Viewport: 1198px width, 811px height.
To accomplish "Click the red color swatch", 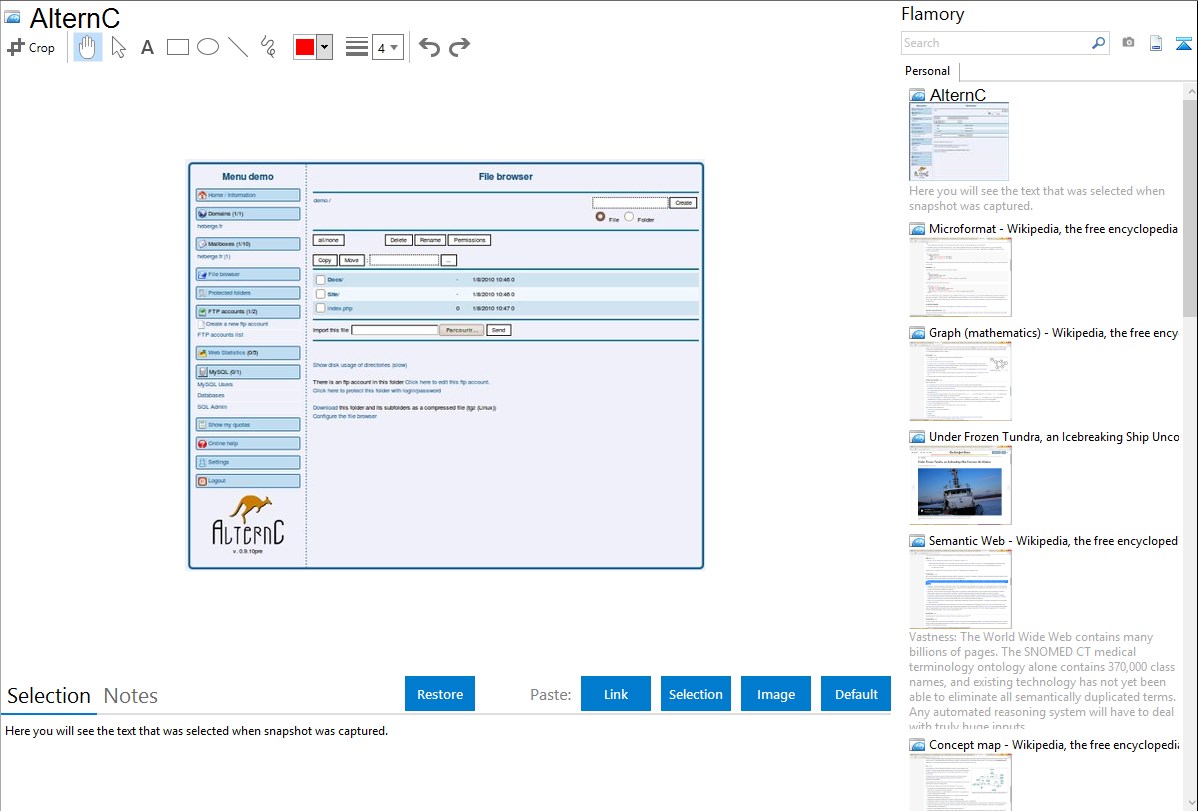I will click(305, 47).
